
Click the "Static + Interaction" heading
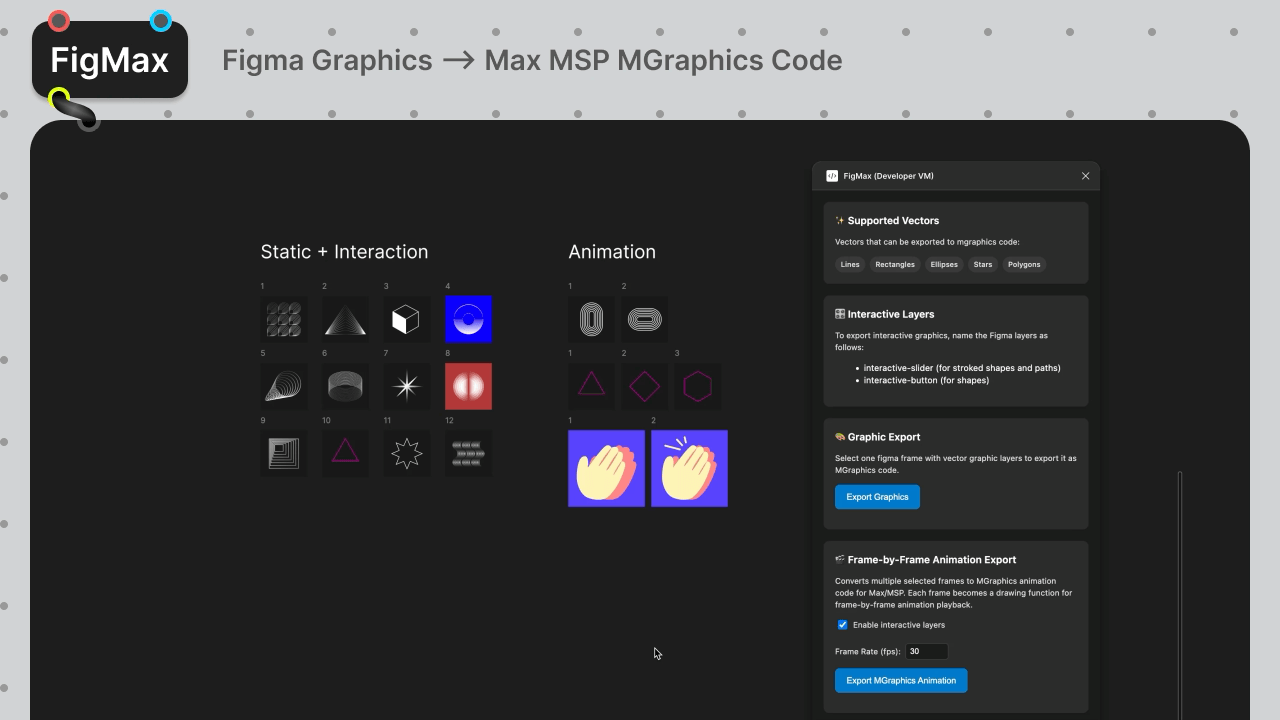coord(344,252)
